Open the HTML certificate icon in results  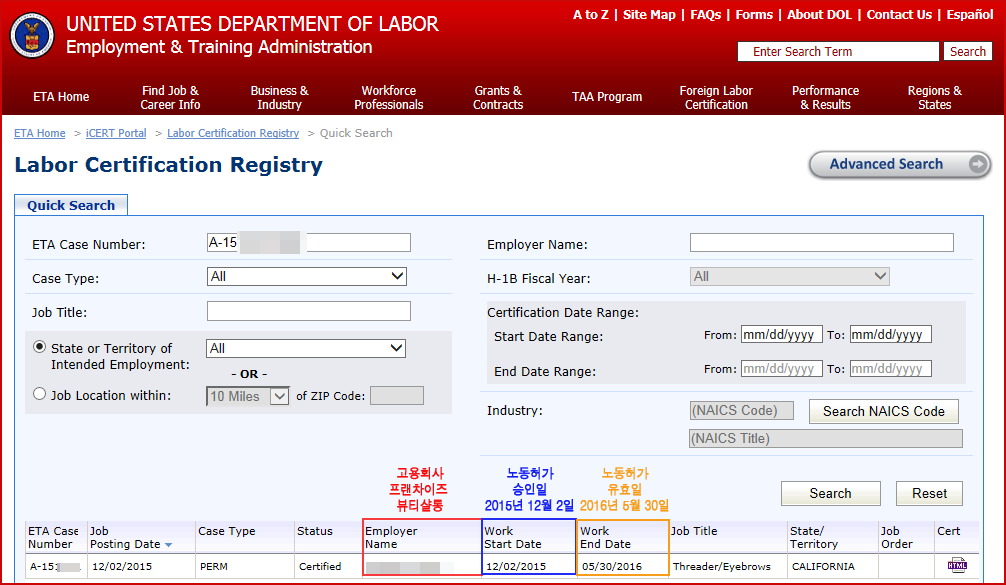click(957, 565)
